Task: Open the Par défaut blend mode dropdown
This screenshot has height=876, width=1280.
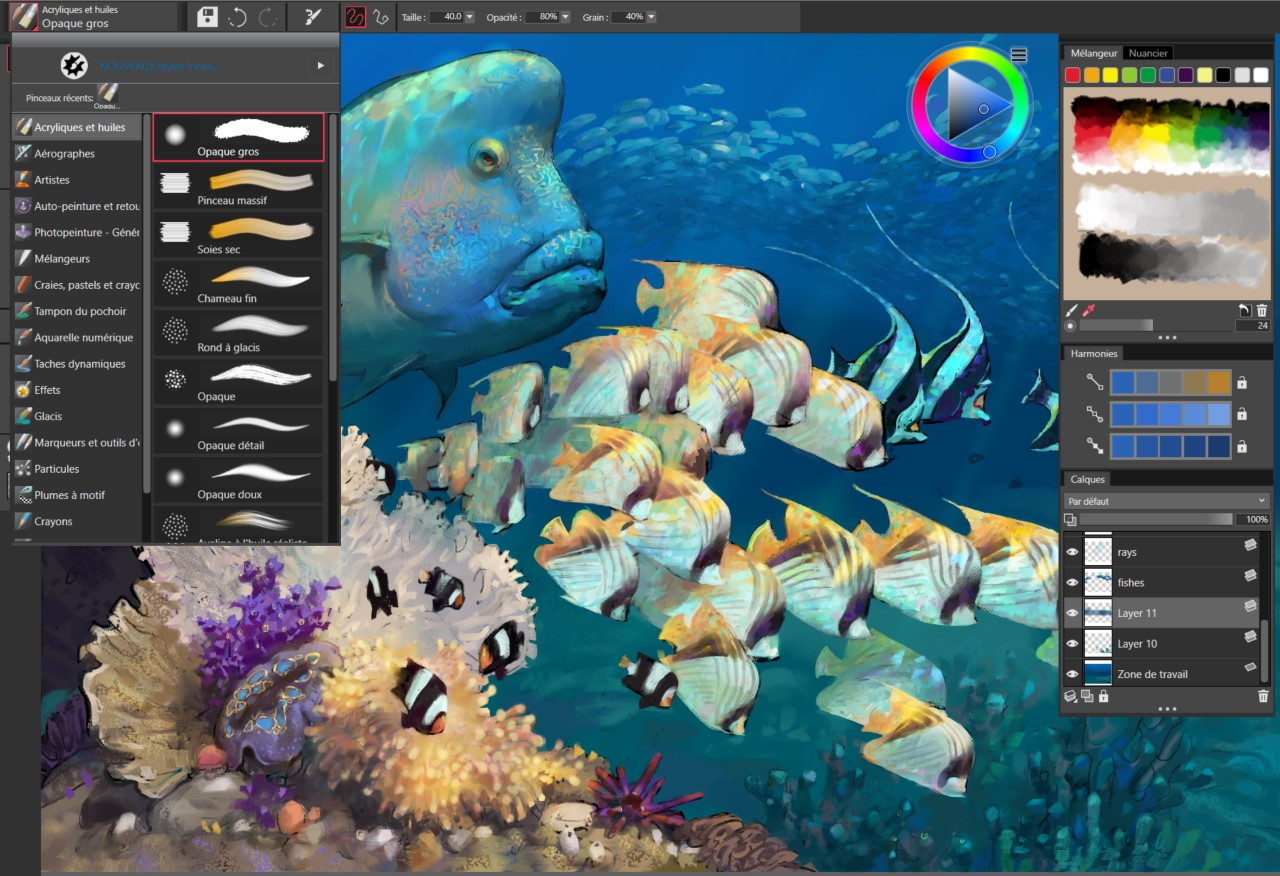Action: [x=1166, y=501]
